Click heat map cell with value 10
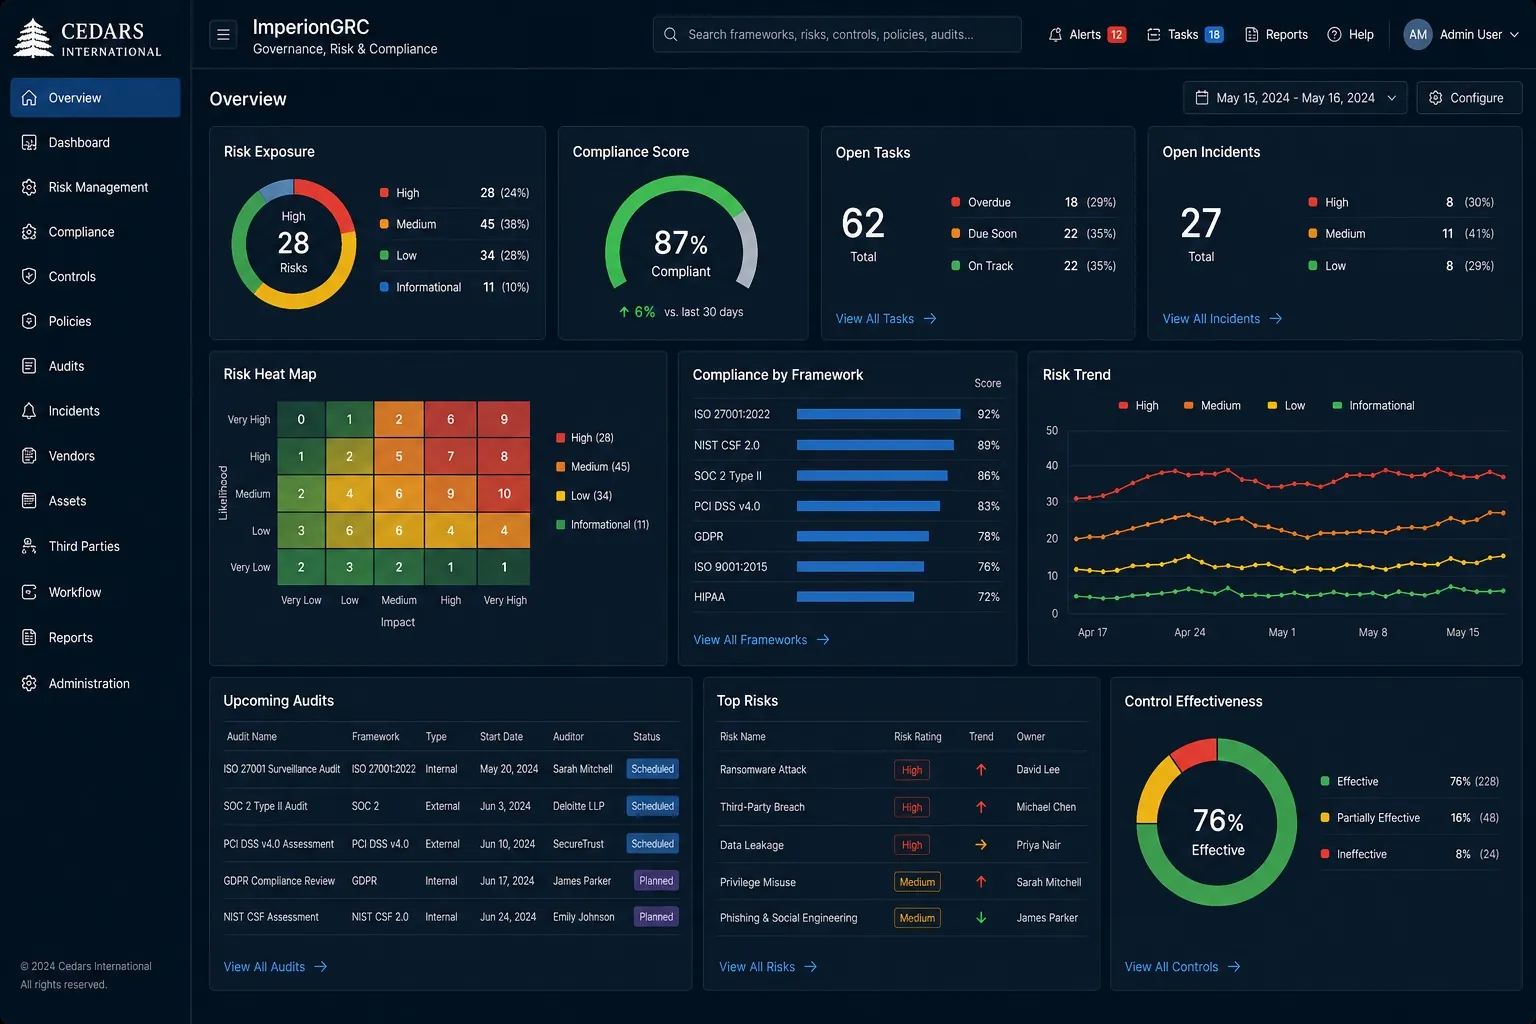Image resolution: width=1536 pixels, height=1024 pixels. click(504, 494)
